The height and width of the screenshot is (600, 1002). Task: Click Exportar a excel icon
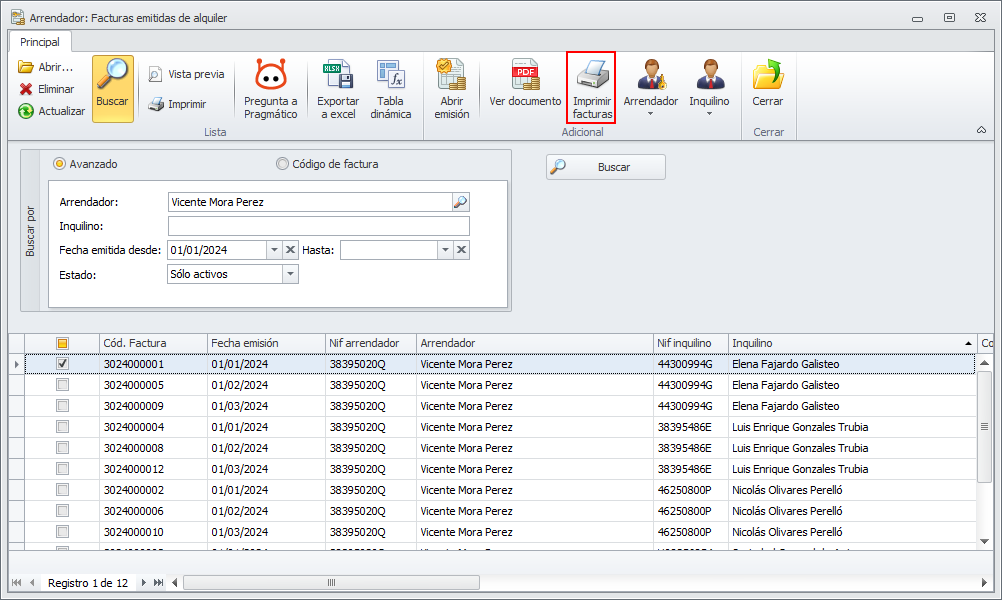coord(337,76)
